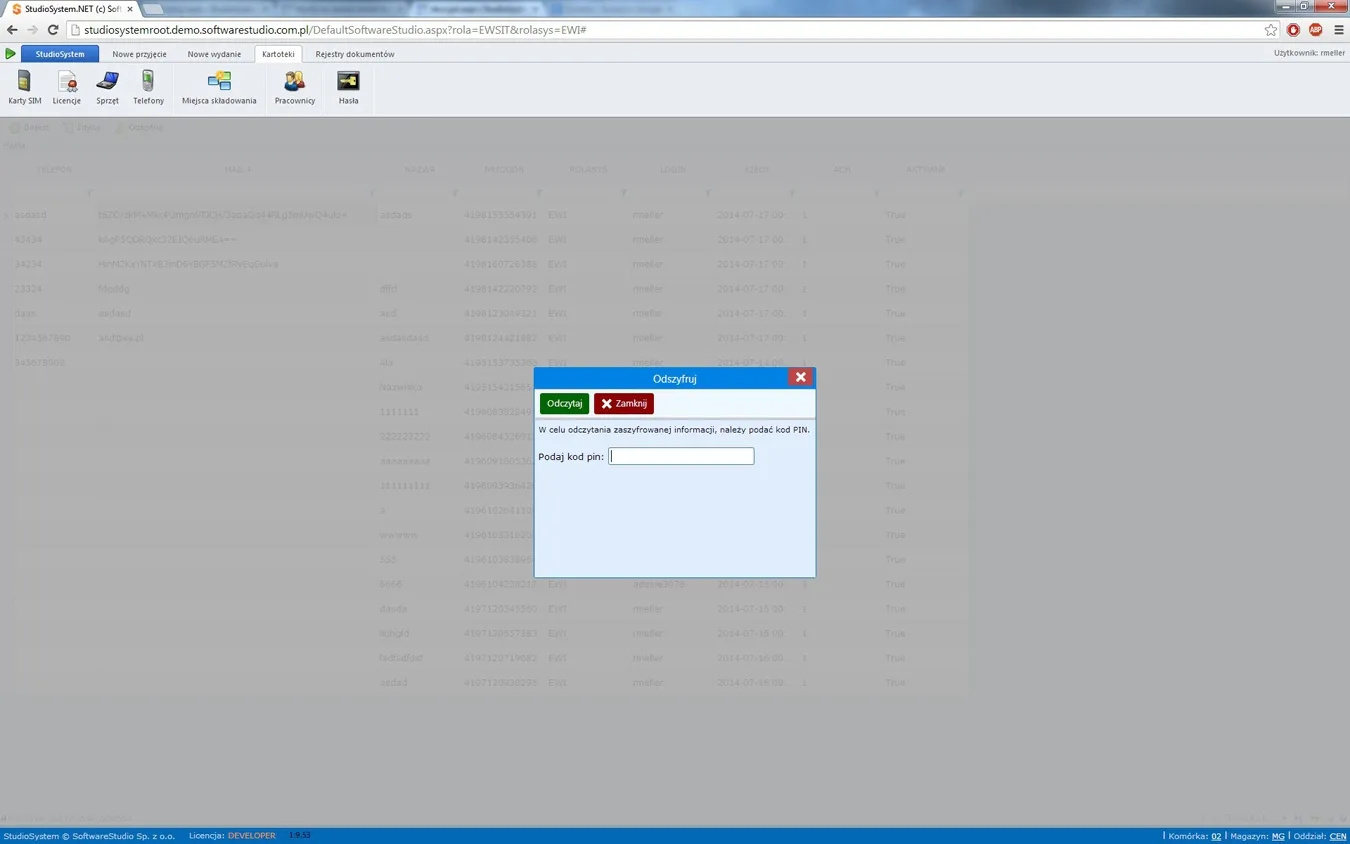Switch to the StudioSystem ribbon tab

tap(60, 54)
